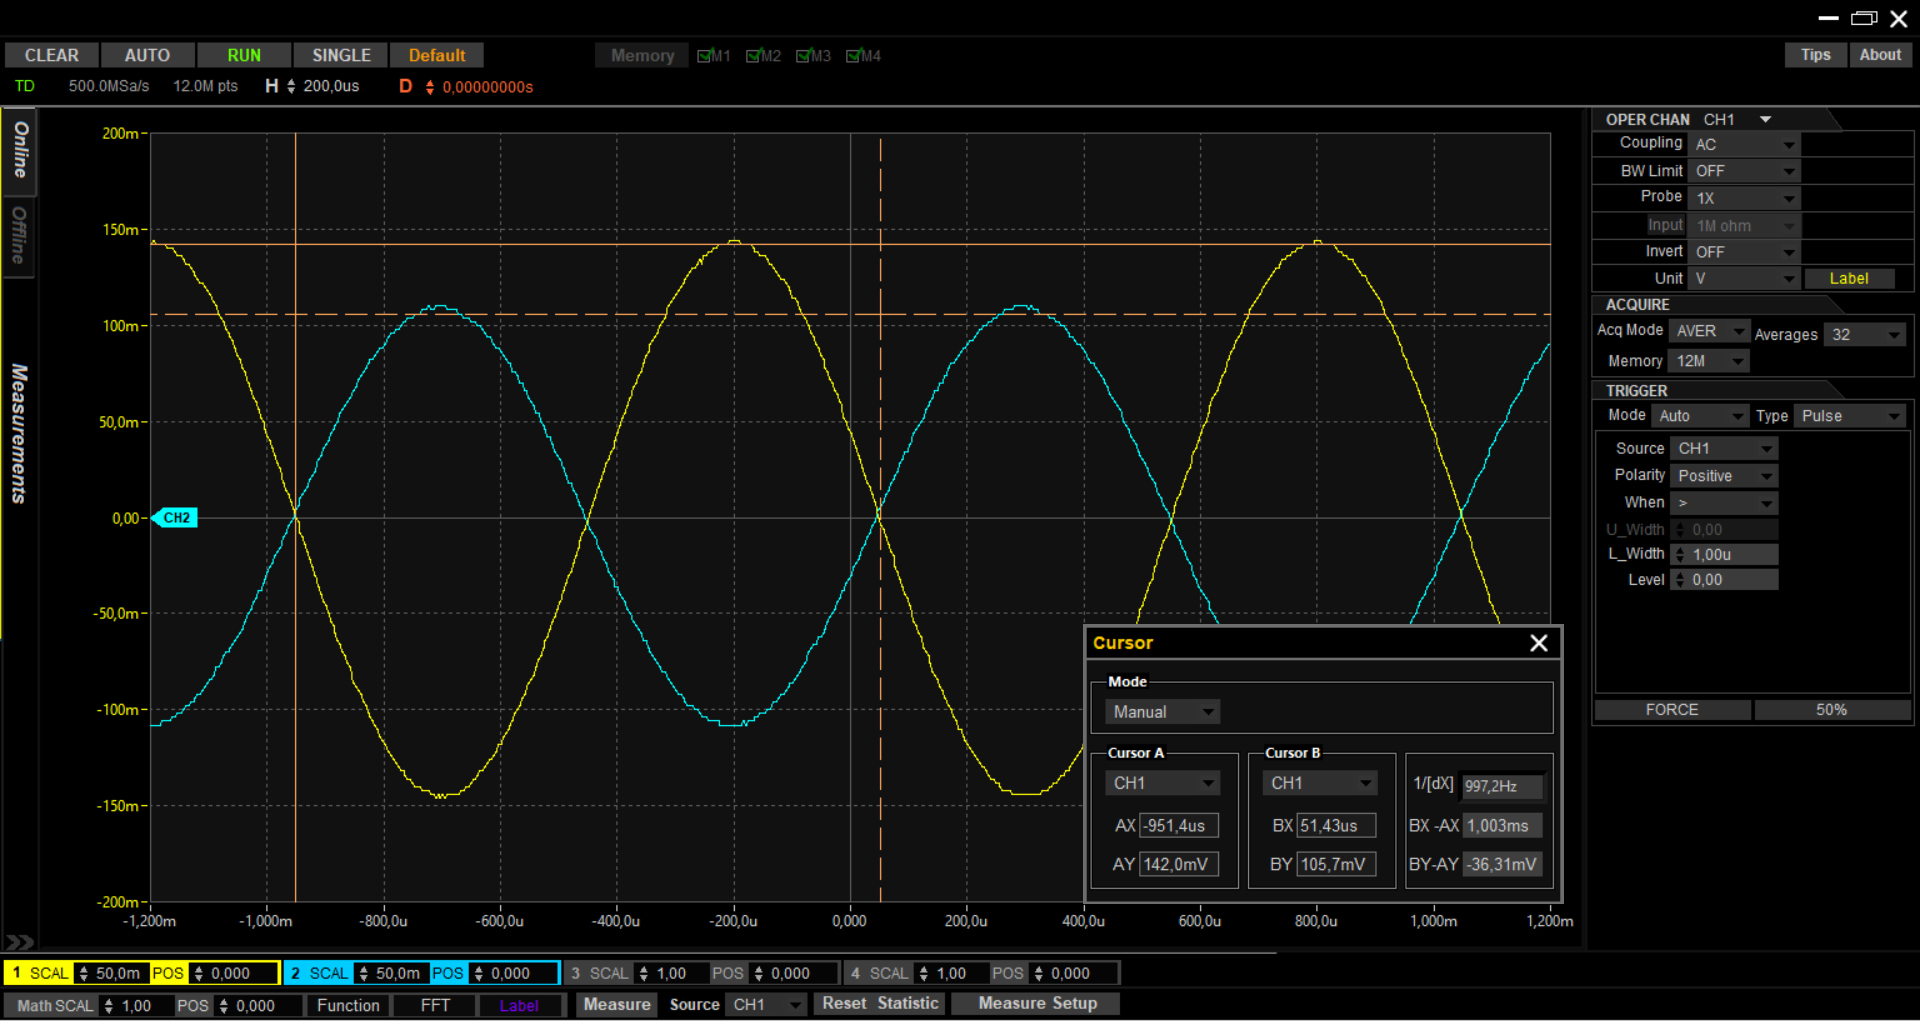This screenshot has width=1920, height=1021.
Task: Click the CH2 zero-level marker
Action: point(175,518)
